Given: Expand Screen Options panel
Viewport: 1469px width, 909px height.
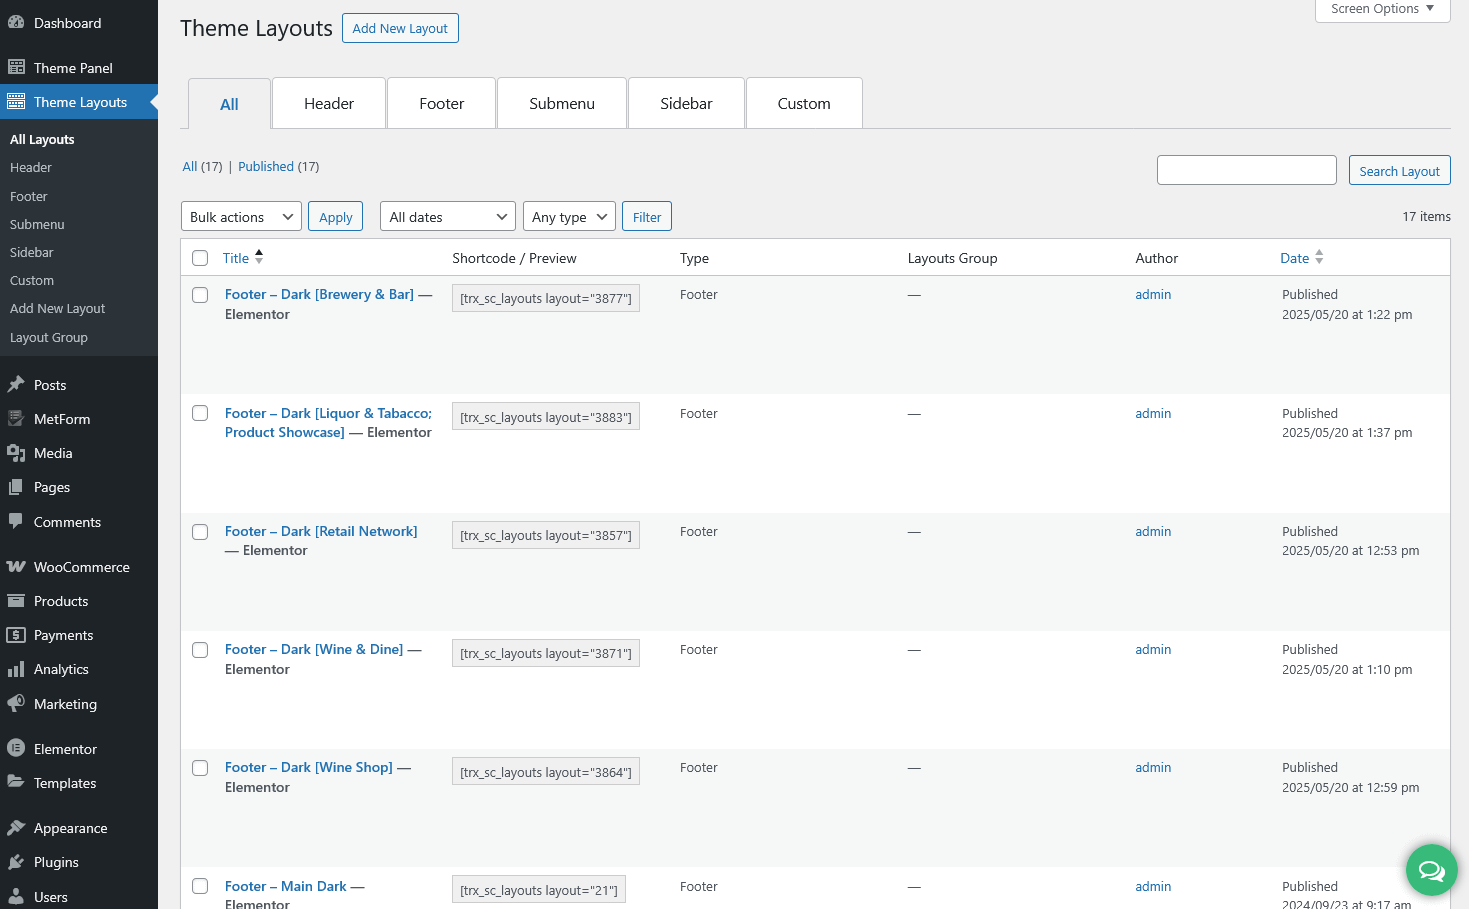Looking at the screenshot, I should [1382, 9].
